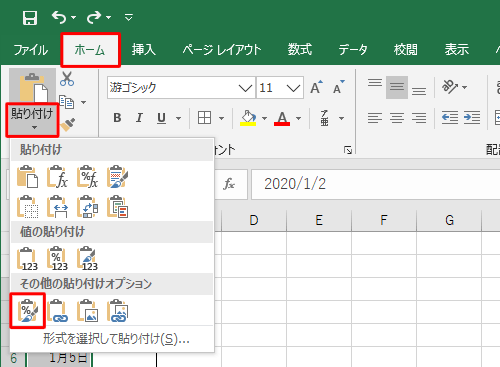Choose Keep Source Column Widths paste
The width and height of the screenshot is (500, 367).
click(x=57, y=207)
